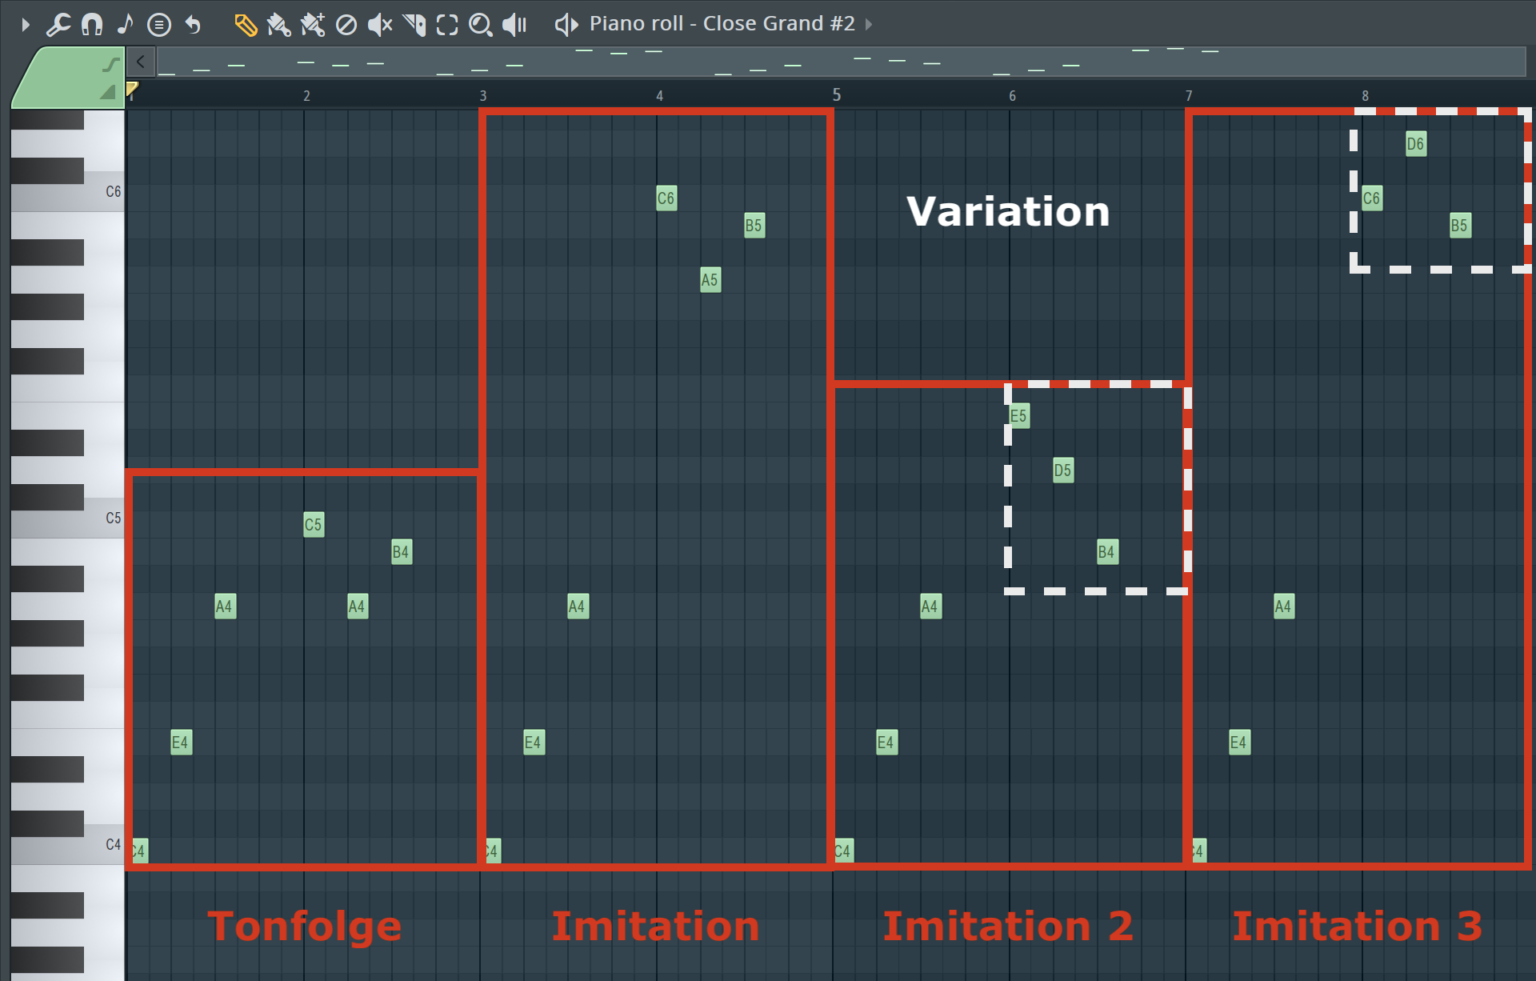The image size is (1536, 981).
Task: Select the delete tool
Action: pos(346,24)
